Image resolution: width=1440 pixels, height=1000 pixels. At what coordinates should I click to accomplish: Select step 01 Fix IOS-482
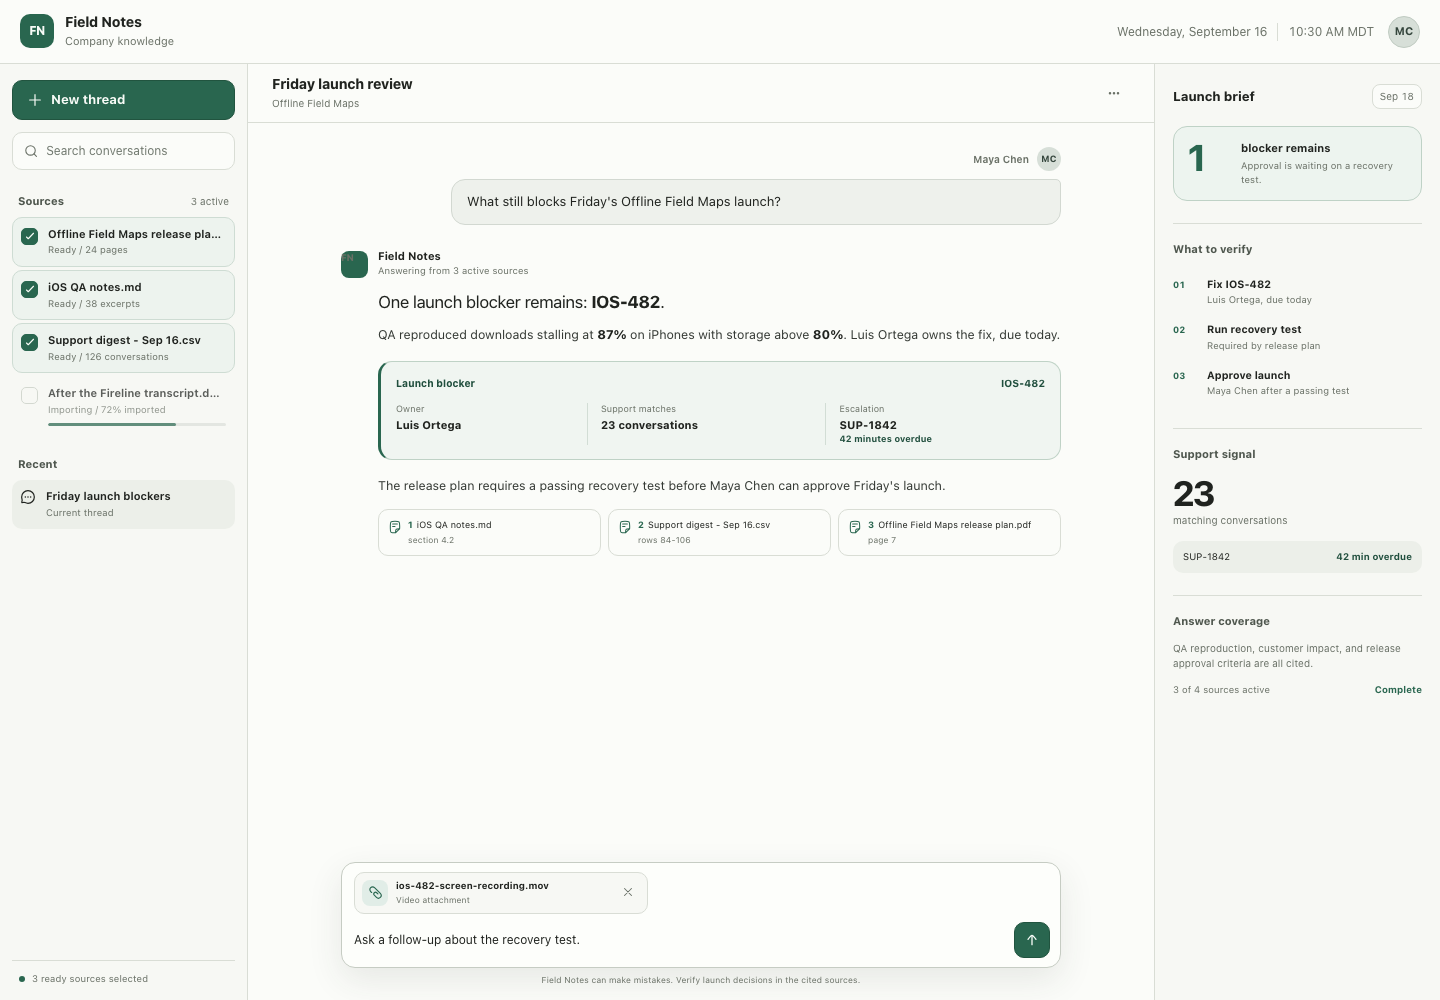point(1297,291)
